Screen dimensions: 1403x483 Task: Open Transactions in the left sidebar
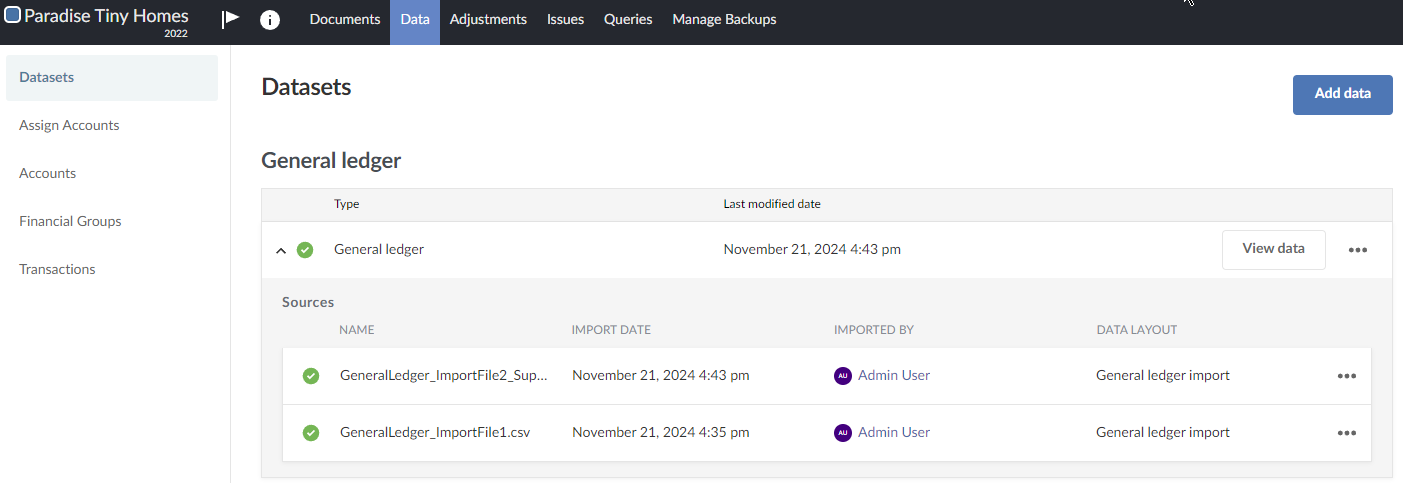(57, 270)
